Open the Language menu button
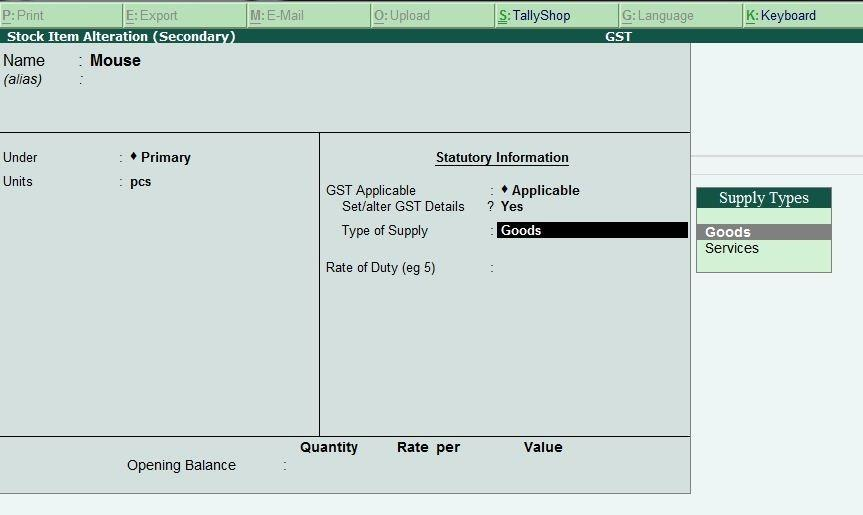Screen dimensions: 863x515 [x=680, y=15]
